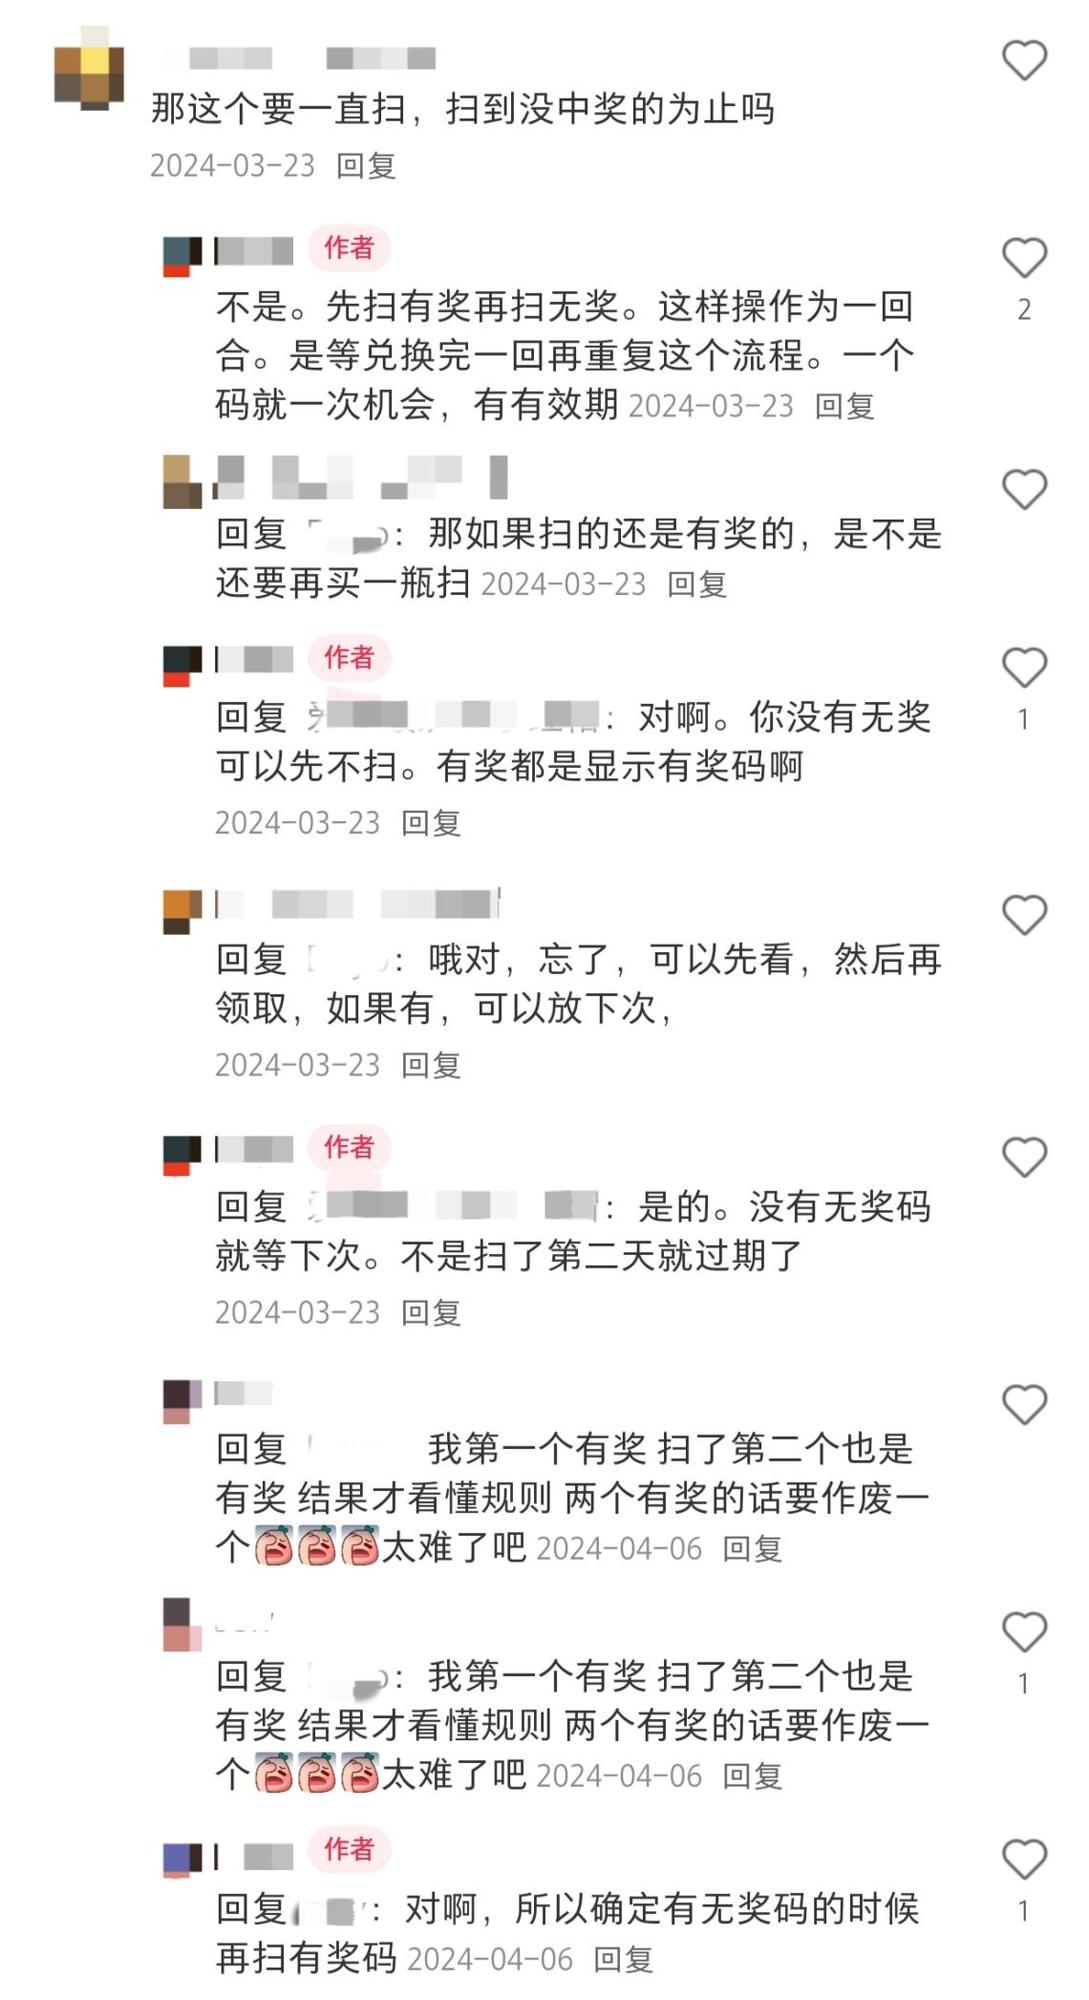Like the last author reply about 确定有无奖码
The width and height of the screenshot is (1089, 2000).
tap(1024, 1860)
